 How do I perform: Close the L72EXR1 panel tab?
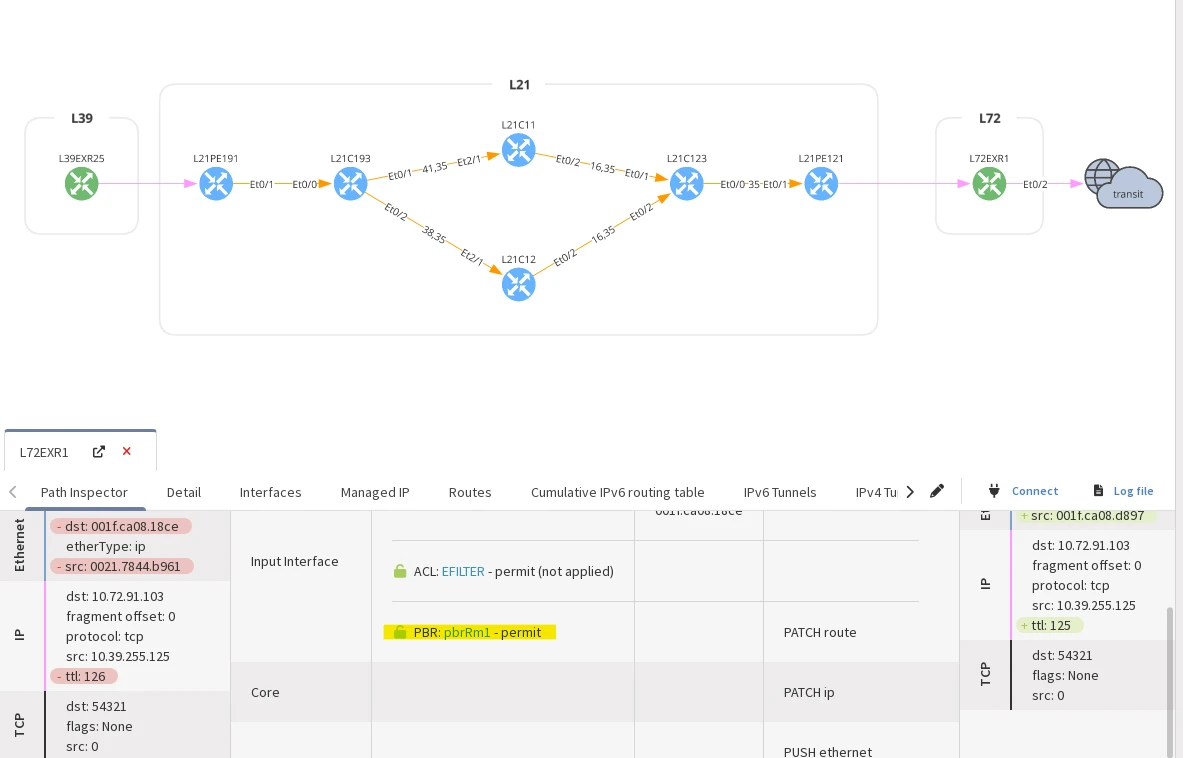pos(127,452)
